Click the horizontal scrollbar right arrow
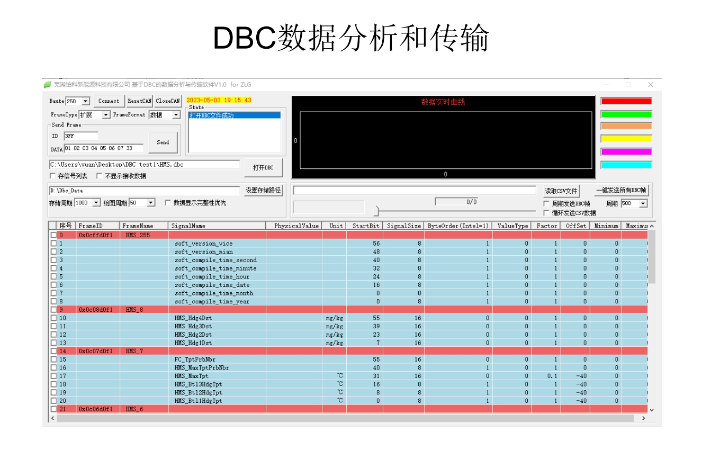Image resolution: width=720 pixels, height=450 pixels. [643, 418]
